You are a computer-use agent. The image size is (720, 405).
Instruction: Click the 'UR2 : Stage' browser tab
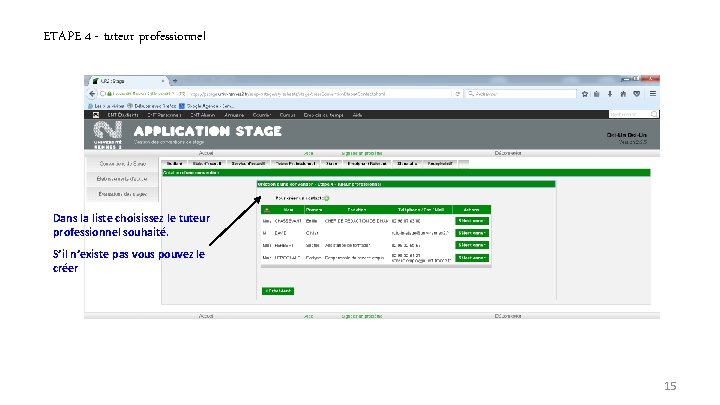click(128, 81)
